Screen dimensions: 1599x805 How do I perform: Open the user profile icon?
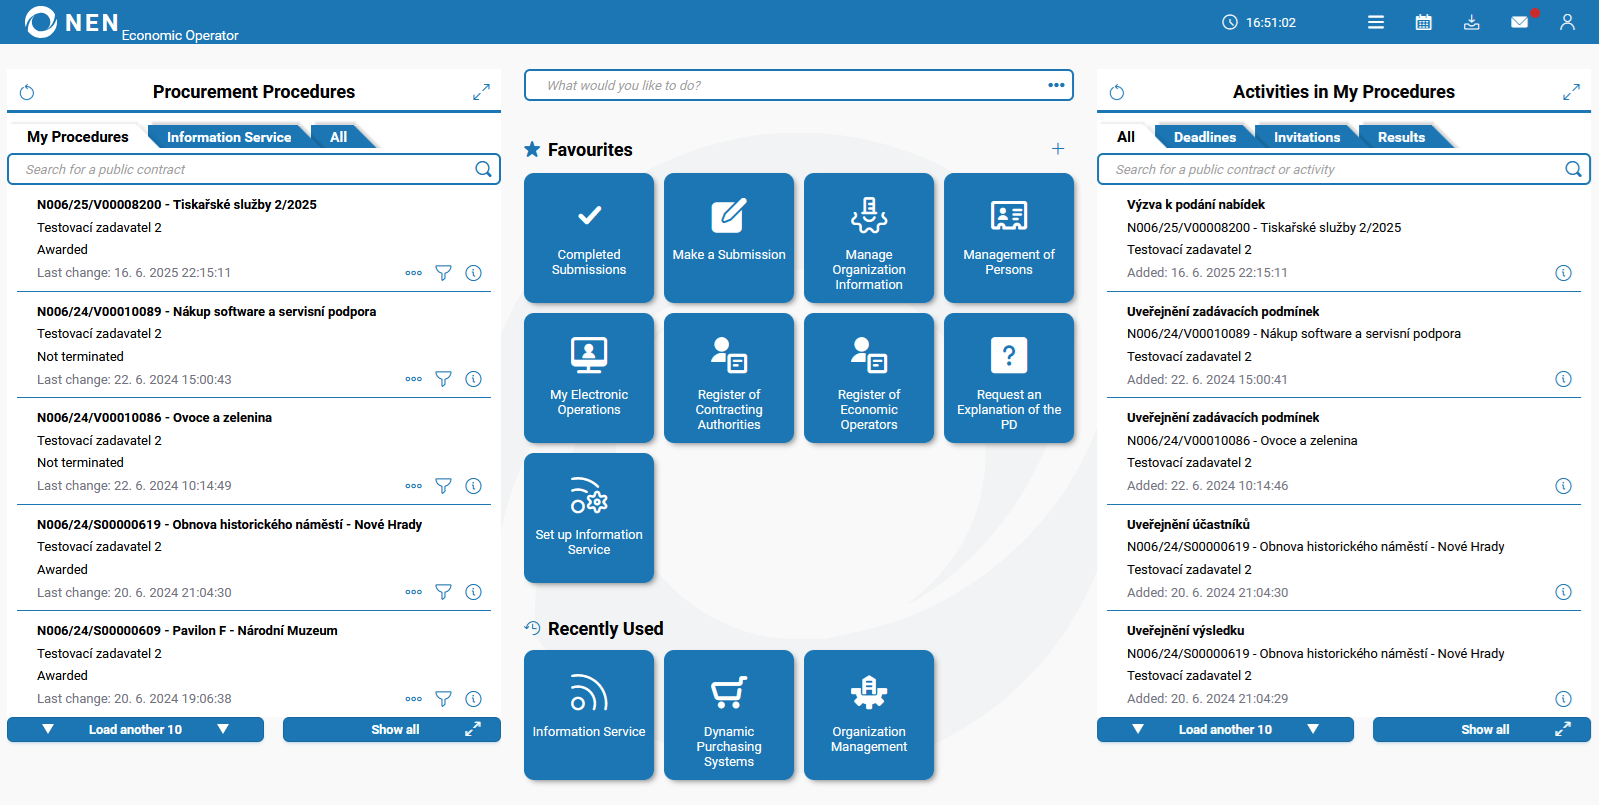(1567, 22)
